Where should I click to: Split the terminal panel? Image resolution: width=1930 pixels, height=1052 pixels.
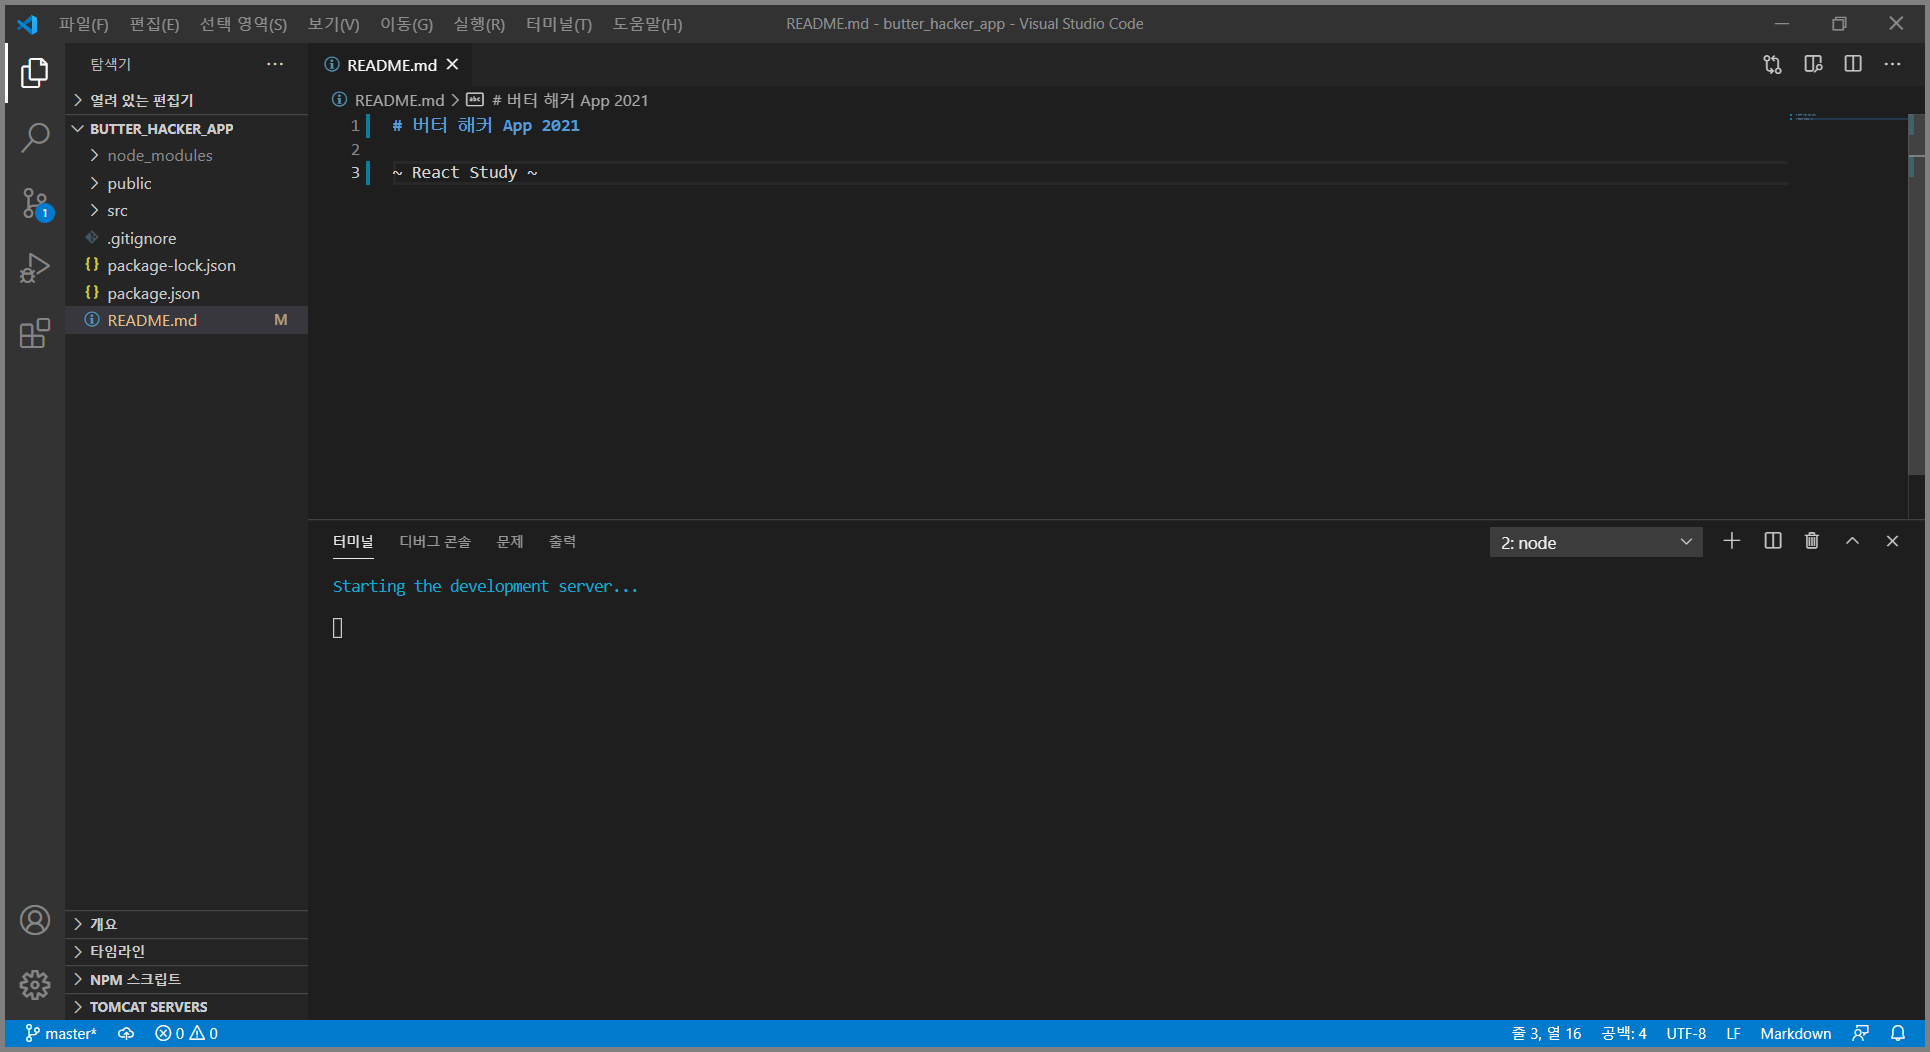(x=1773, y=541)
